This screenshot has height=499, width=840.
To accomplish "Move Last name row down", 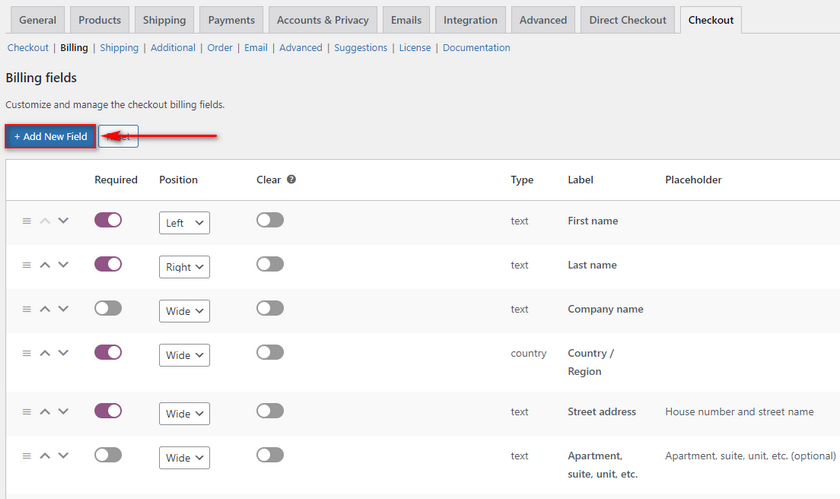I will coord(63,264).
